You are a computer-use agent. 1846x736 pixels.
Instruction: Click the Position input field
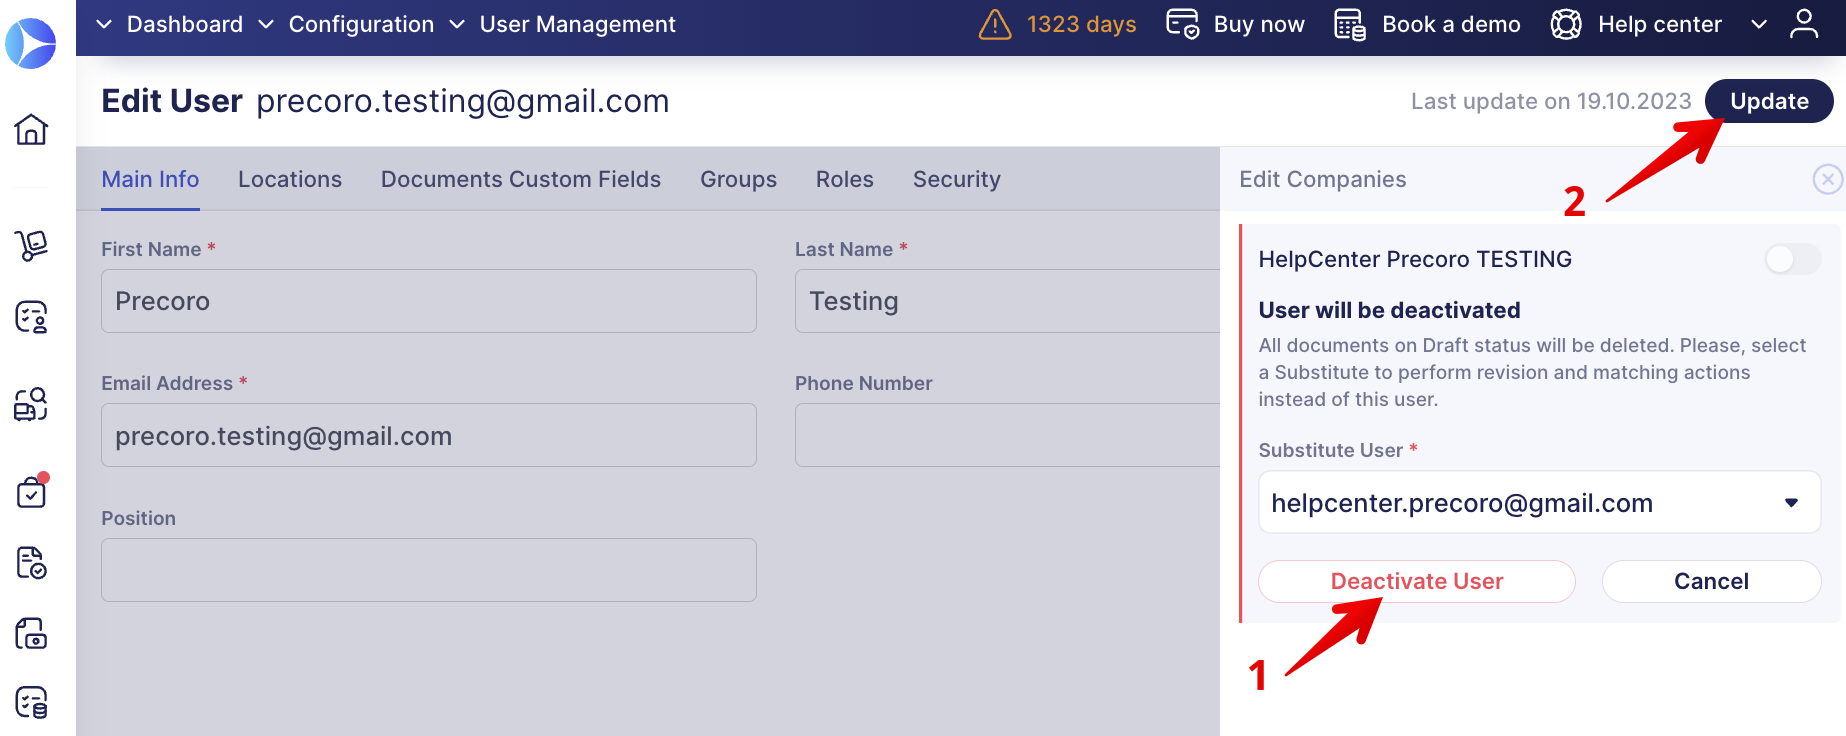pyautogui.click(x=429, y=570)
